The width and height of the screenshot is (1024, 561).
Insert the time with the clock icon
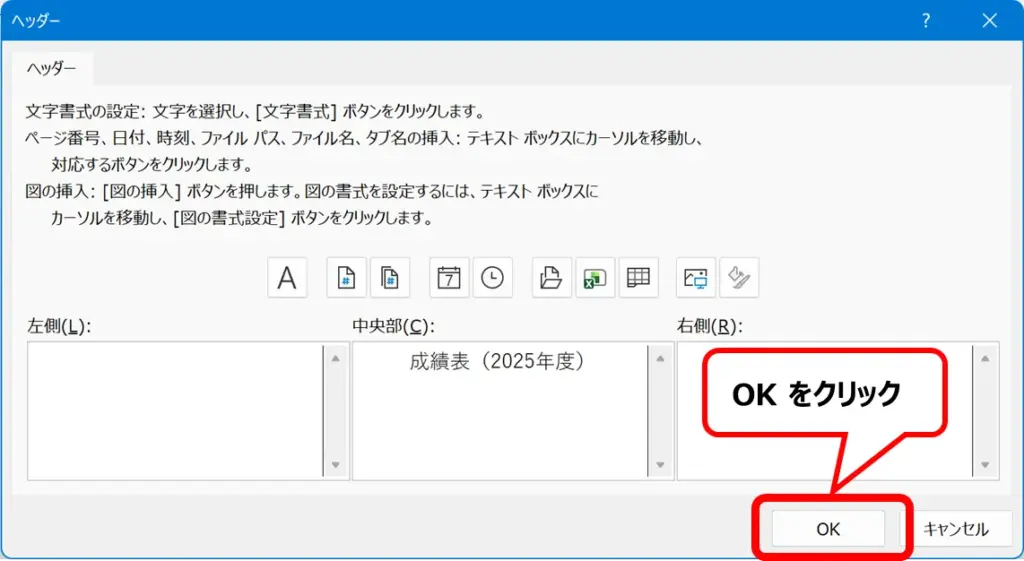(x=493, y=278)
